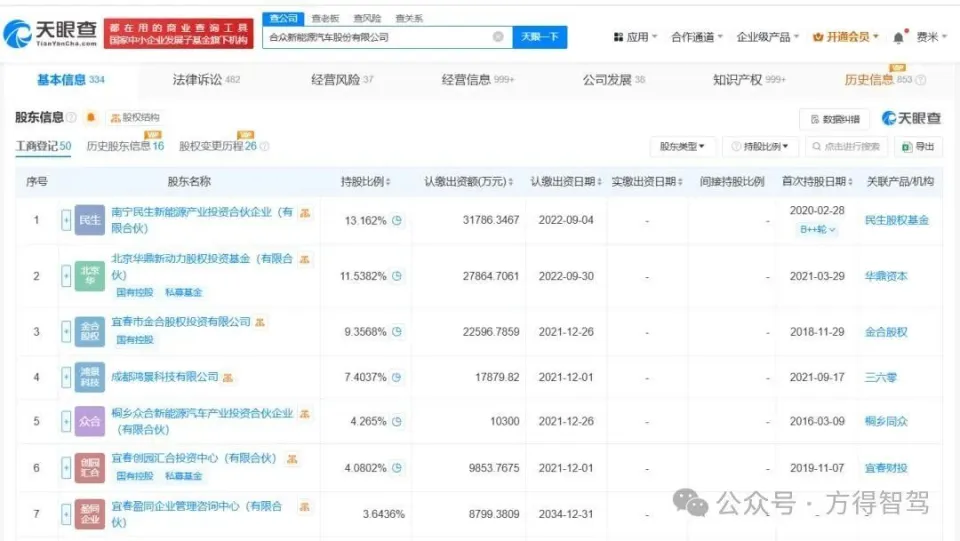960x541 pixels.
Task: Expand the B++轮 funding round dropdown
Action: point(817,229)
